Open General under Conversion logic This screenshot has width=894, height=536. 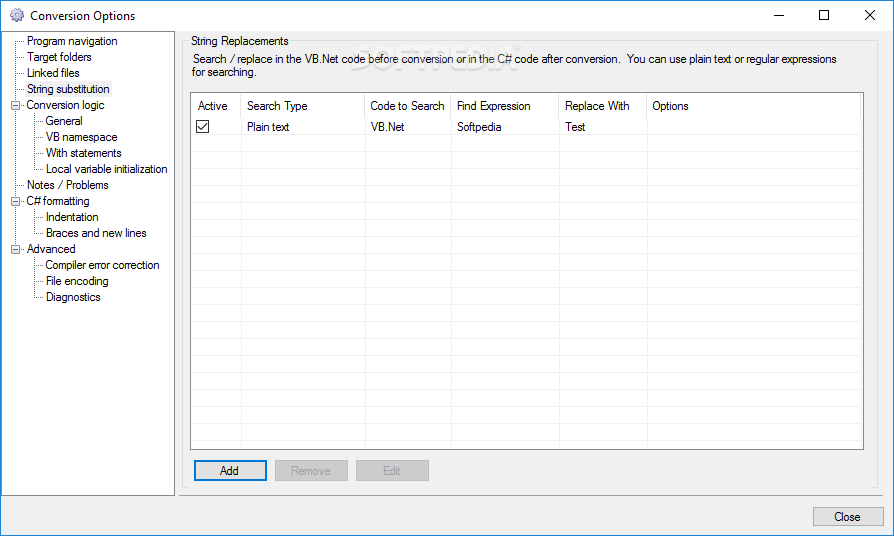(64, 121)
